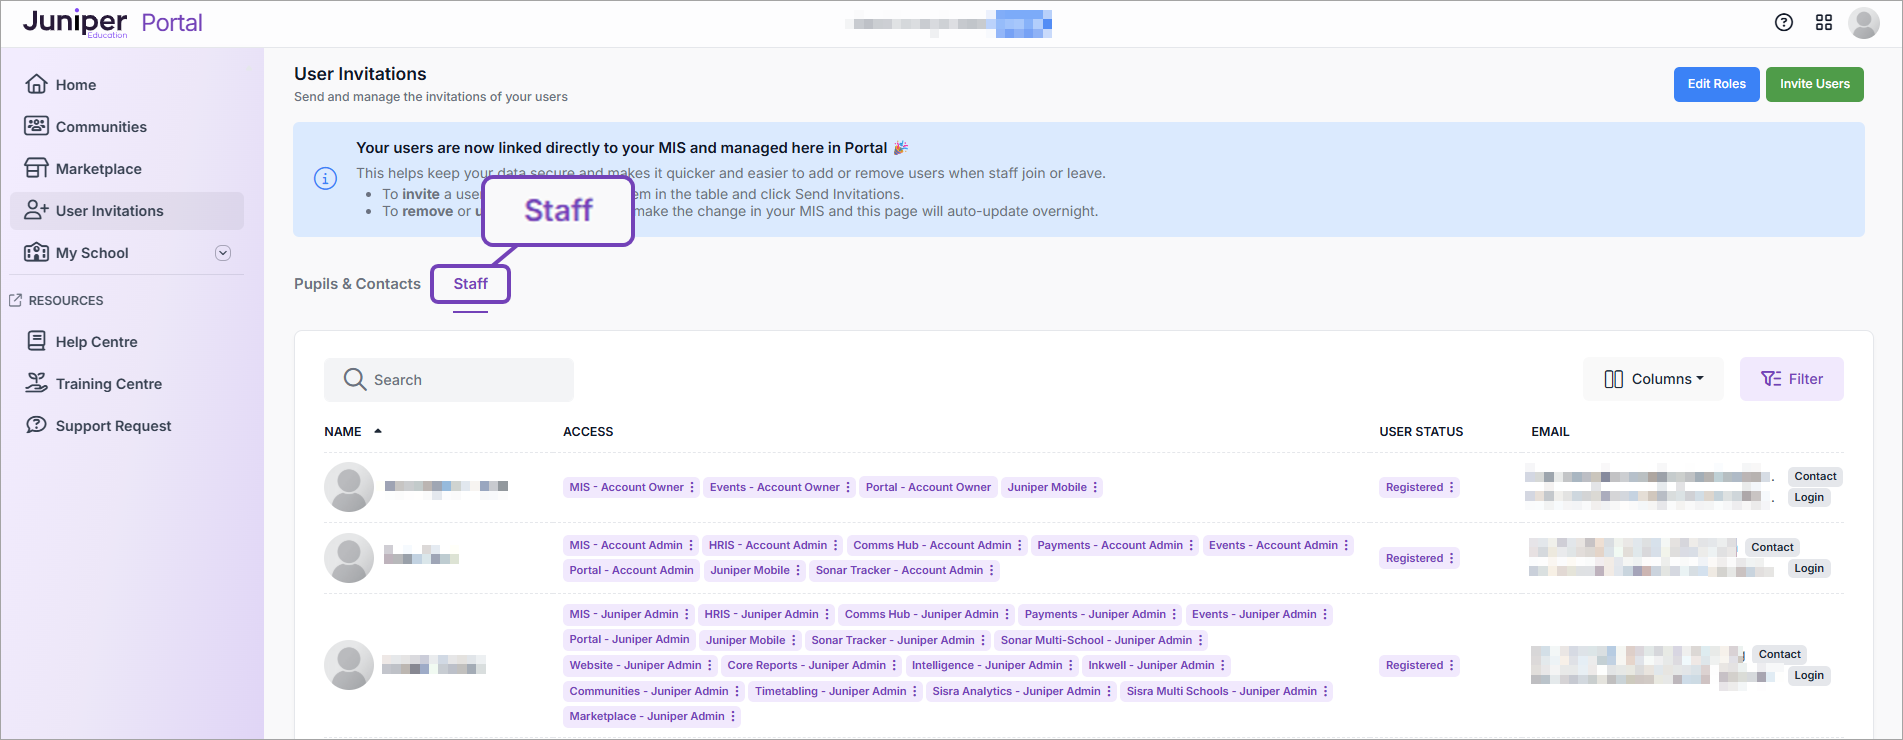
Task: Click the Support Request chat icon
Action: point(37,425)
